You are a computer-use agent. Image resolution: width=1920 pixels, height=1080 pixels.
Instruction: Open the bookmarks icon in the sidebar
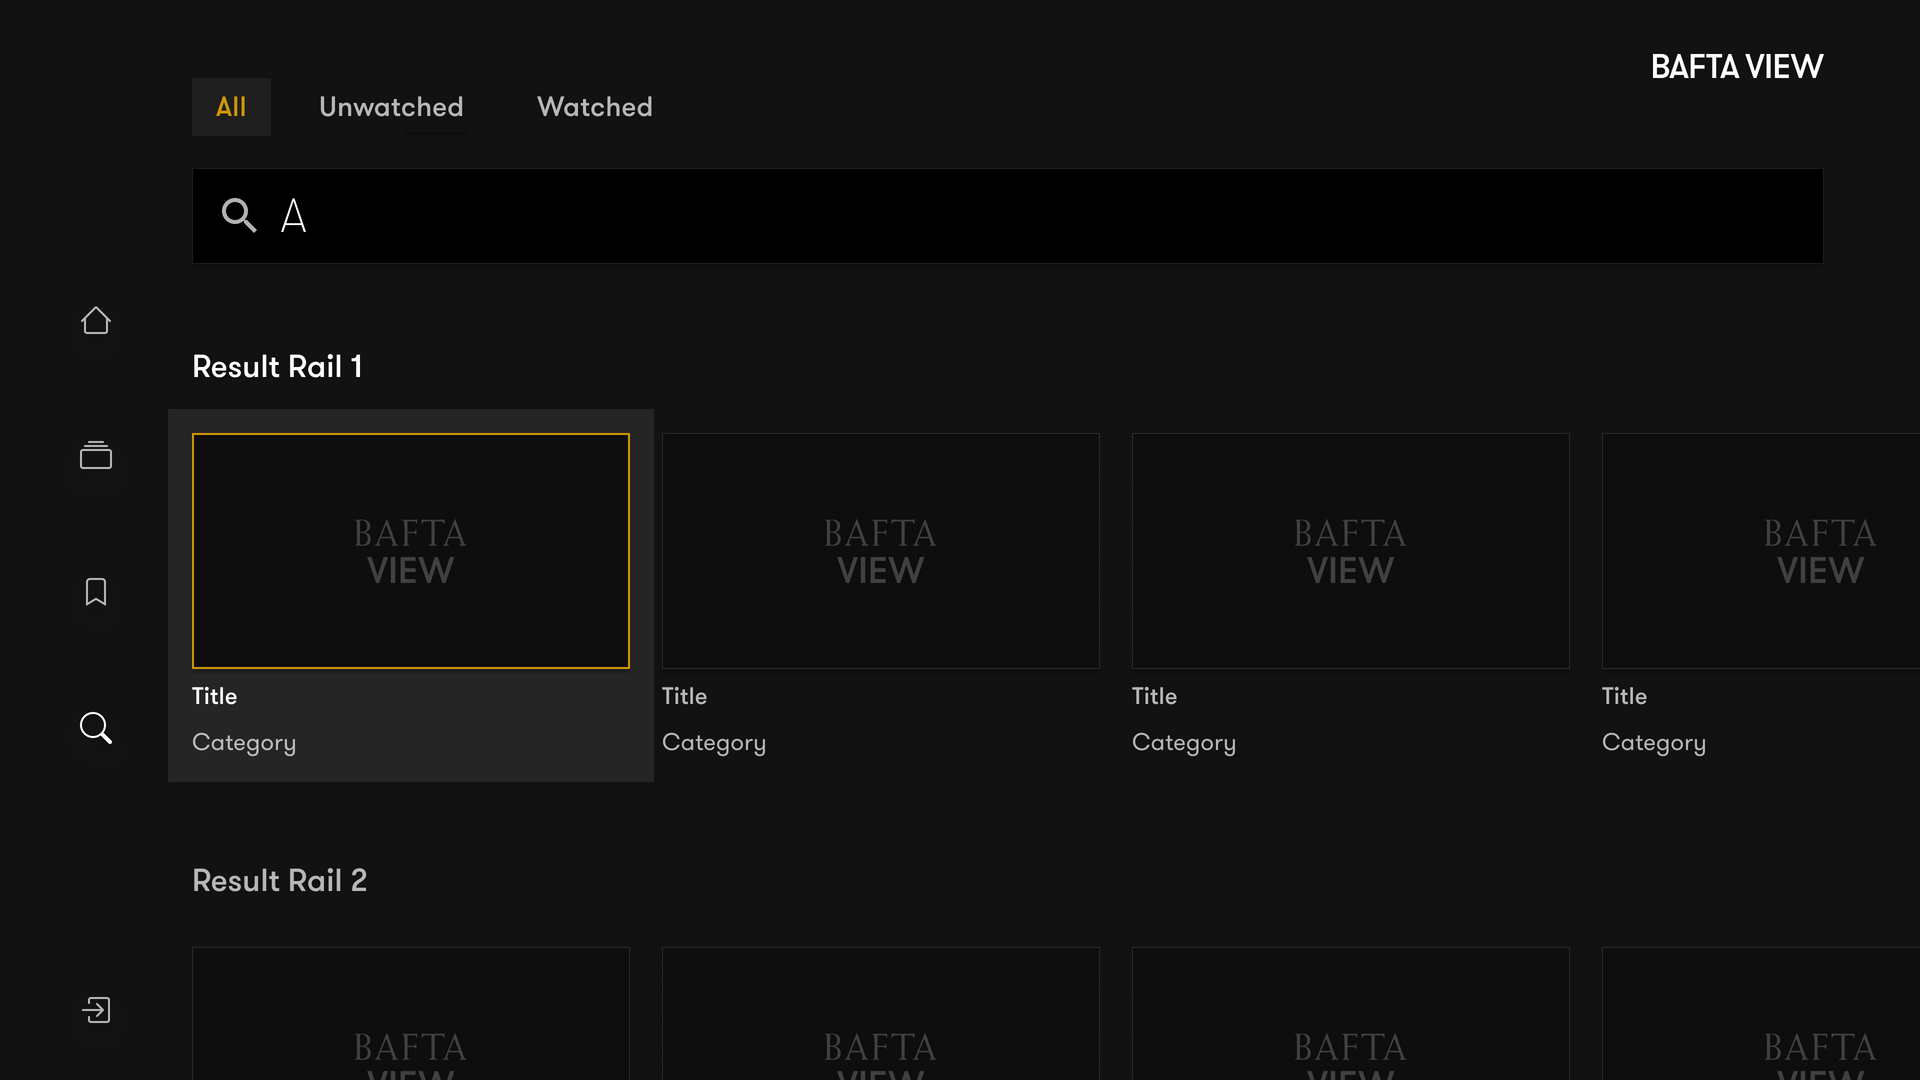click(x=95, y=591)
